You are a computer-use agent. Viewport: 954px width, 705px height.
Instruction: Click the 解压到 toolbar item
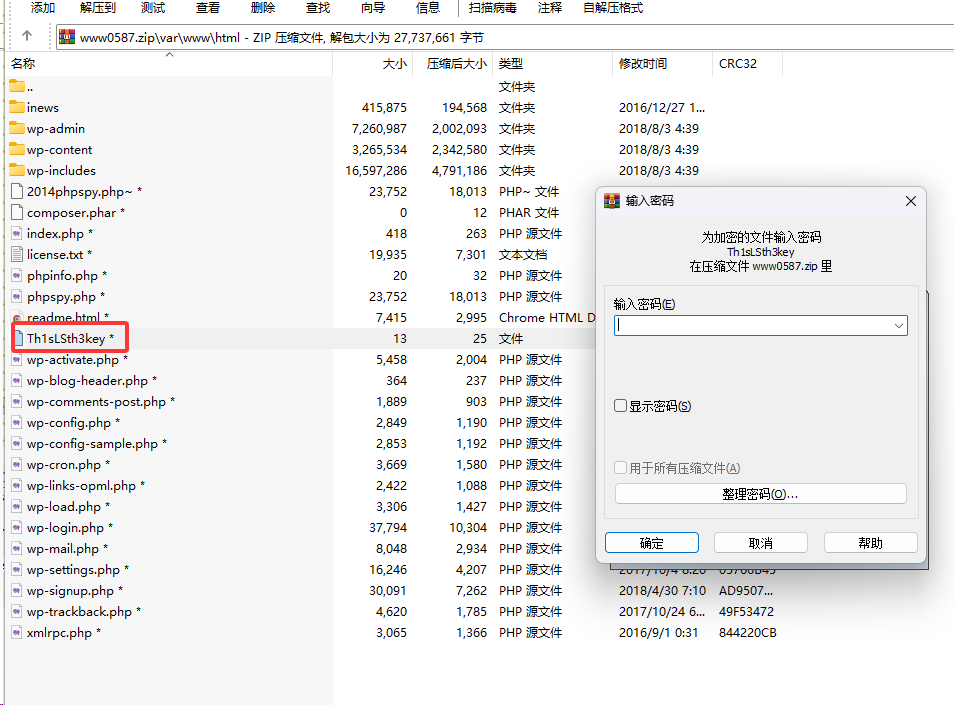coord(97,8)
